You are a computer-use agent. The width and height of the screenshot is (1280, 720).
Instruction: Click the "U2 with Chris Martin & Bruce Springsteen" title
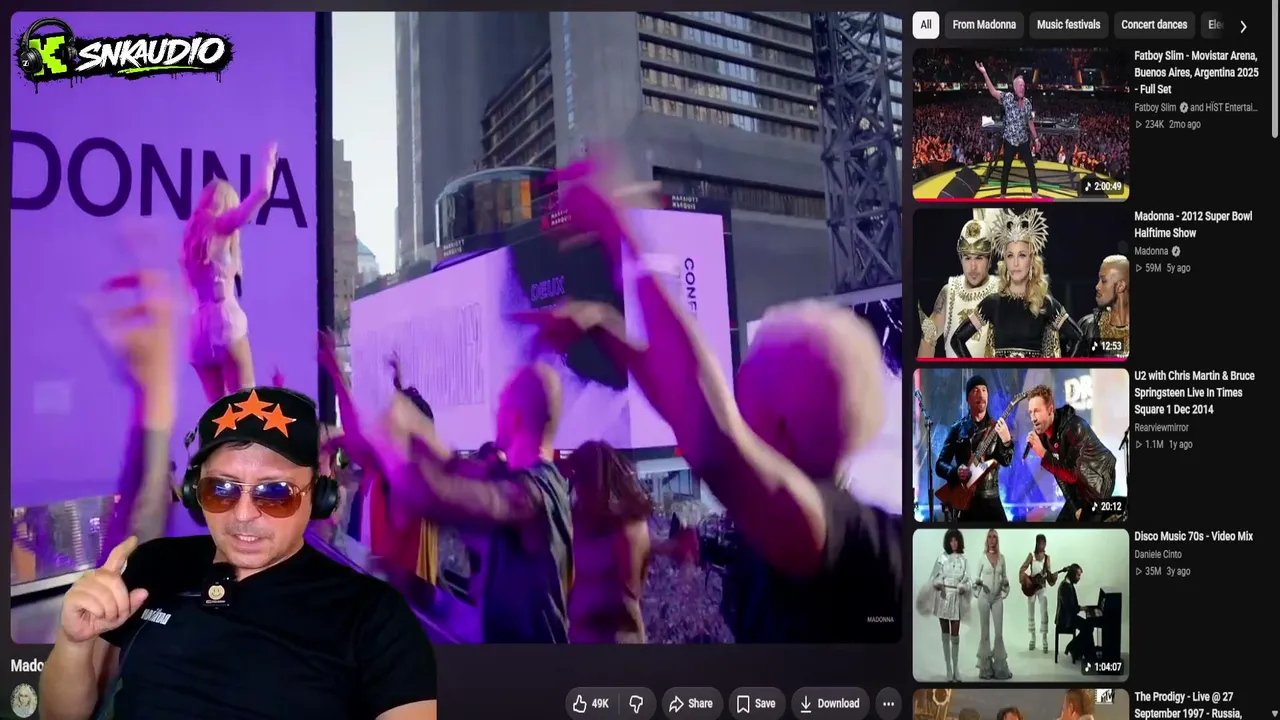click(x=1194, y=393)
